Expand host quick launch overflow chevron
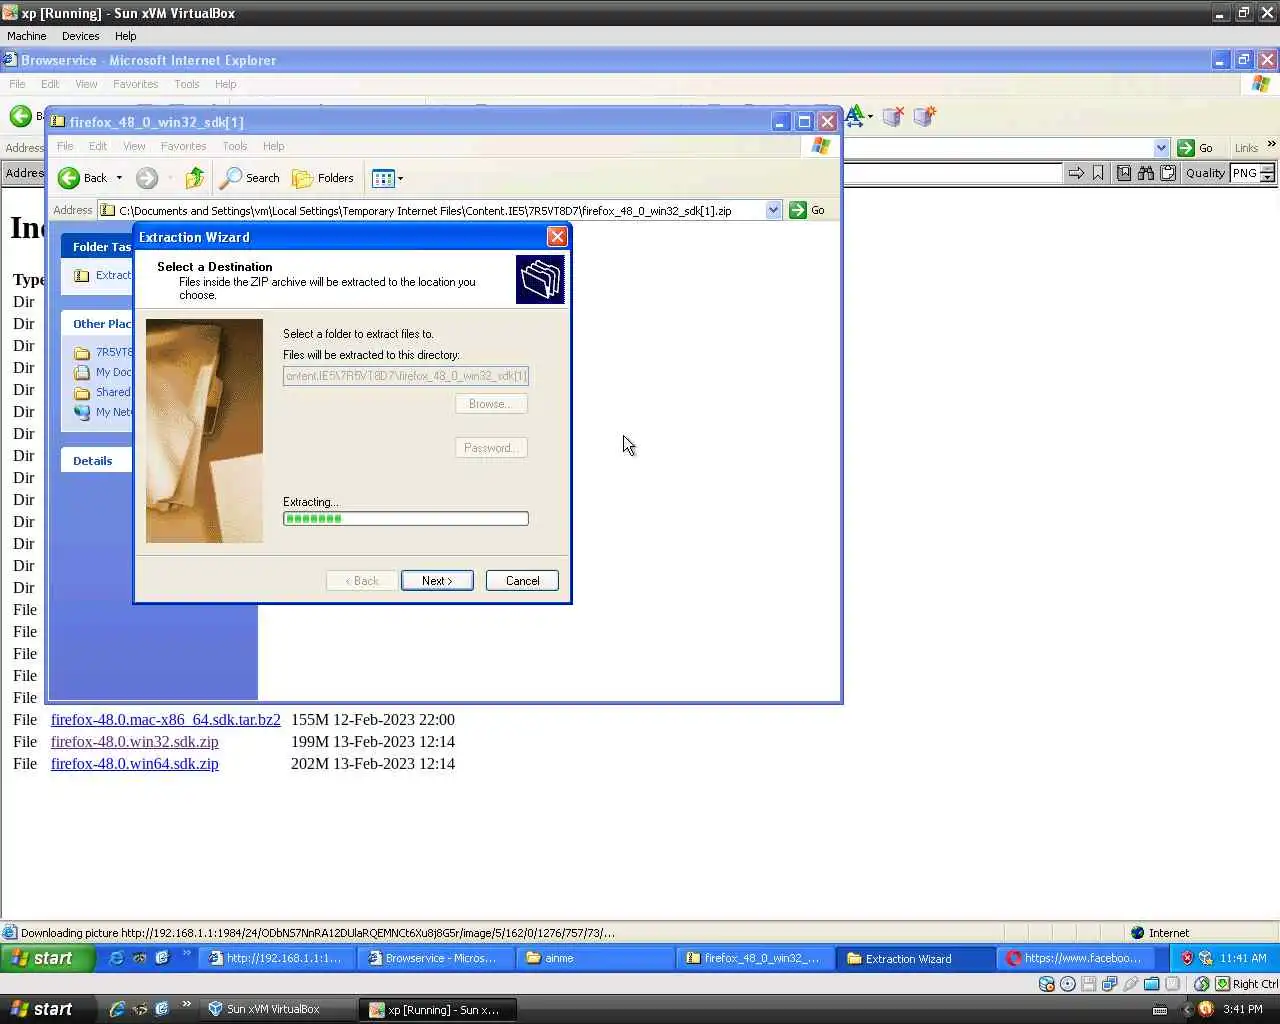Viewport: 1280px width, 1024px height. (x=186, y=1005)
